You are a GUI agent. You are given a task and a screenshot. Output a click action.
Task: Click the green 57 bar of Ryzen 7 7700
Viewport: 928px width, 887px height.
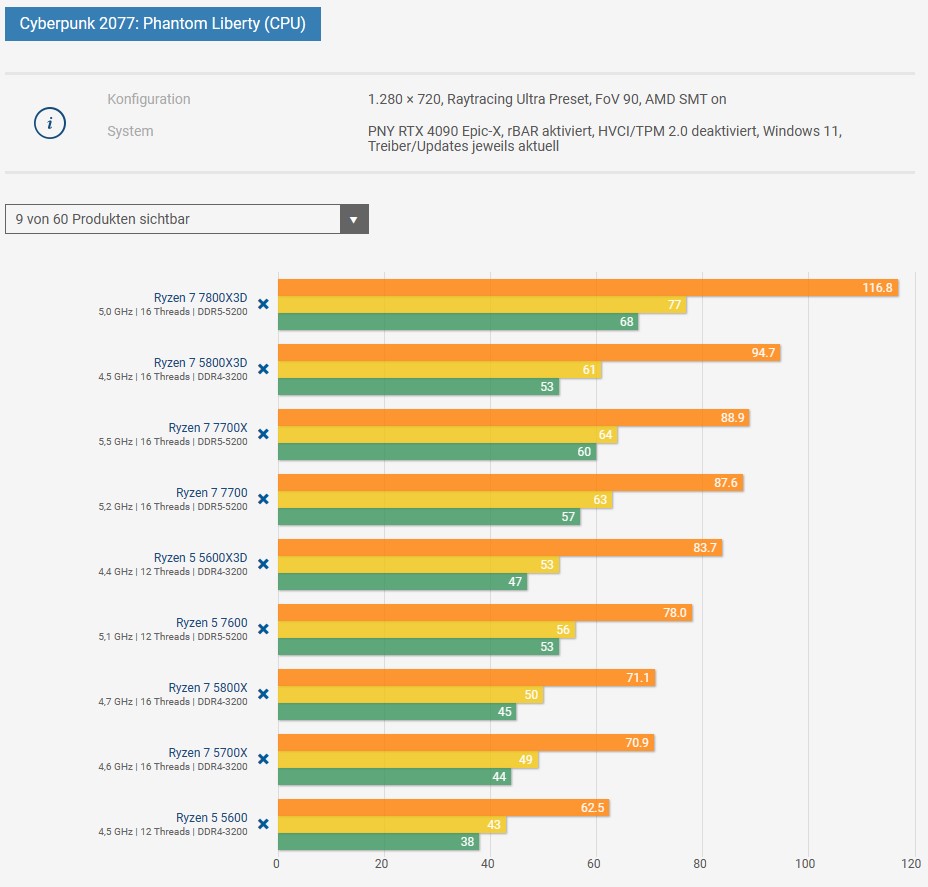coord(429,517)
